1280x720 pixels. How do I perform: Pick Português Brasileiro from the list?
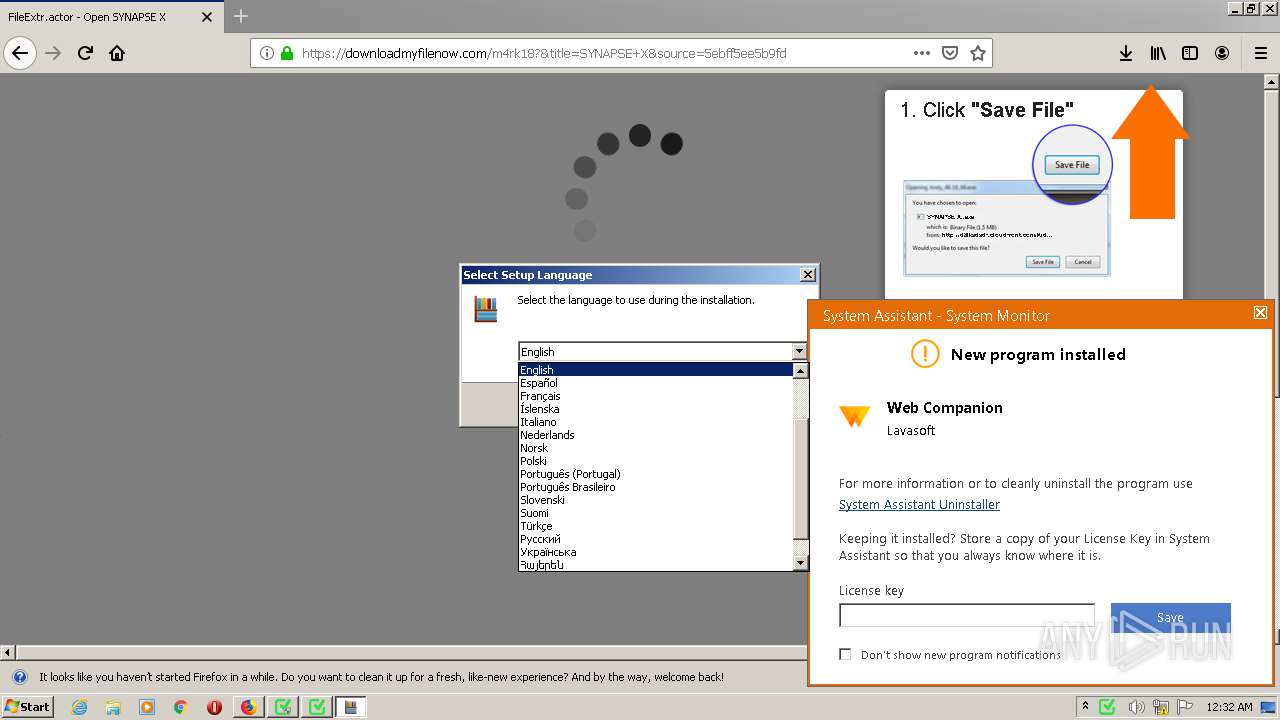coord(655,487)
